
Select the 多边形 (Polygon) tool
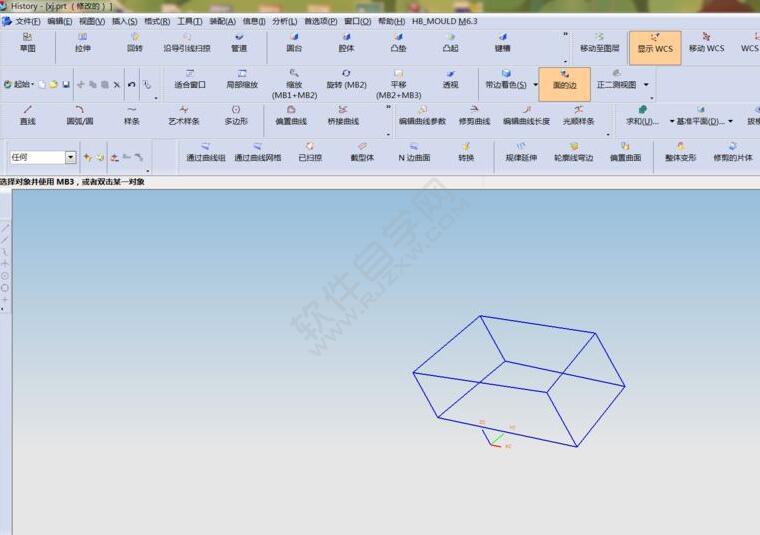click(236, 116)
